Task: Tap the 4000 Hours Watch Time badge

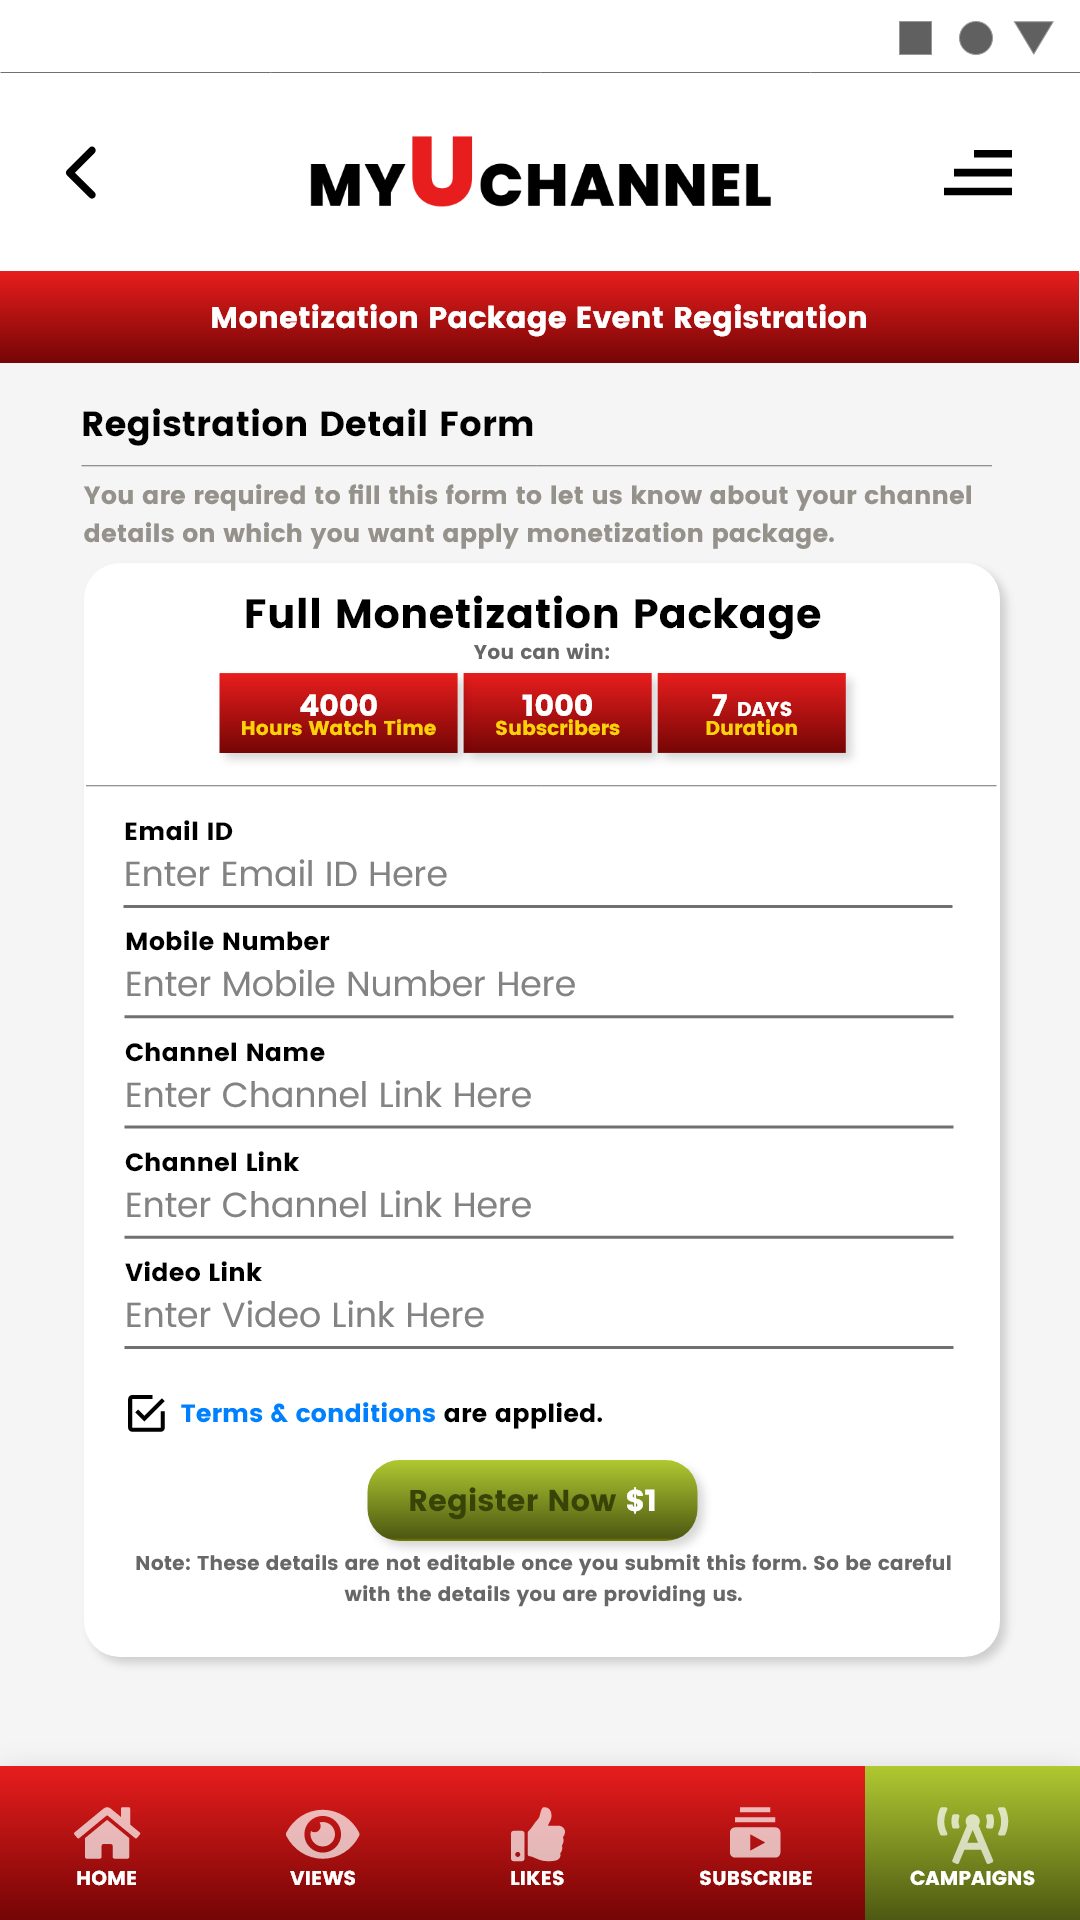Action: 338,713
